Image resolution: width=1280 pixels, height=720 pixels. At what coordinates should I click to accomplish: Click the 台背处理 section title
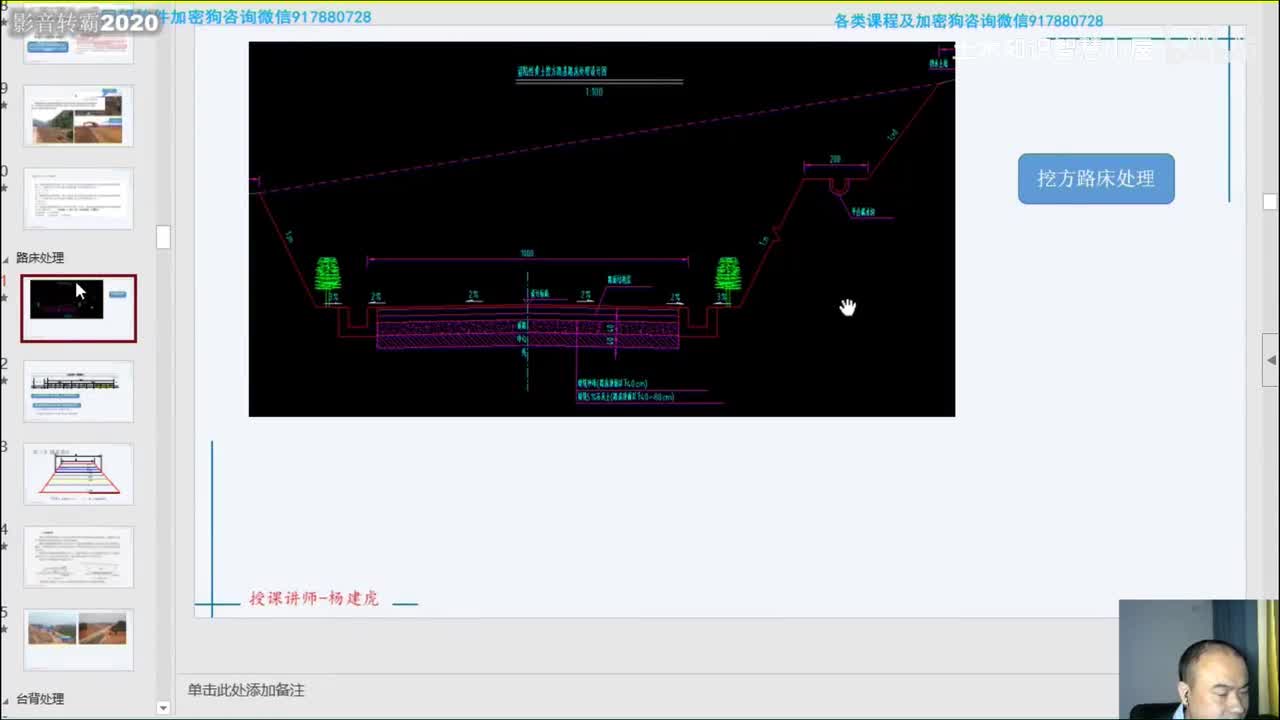pyautogui.click(x=40, y=699)
